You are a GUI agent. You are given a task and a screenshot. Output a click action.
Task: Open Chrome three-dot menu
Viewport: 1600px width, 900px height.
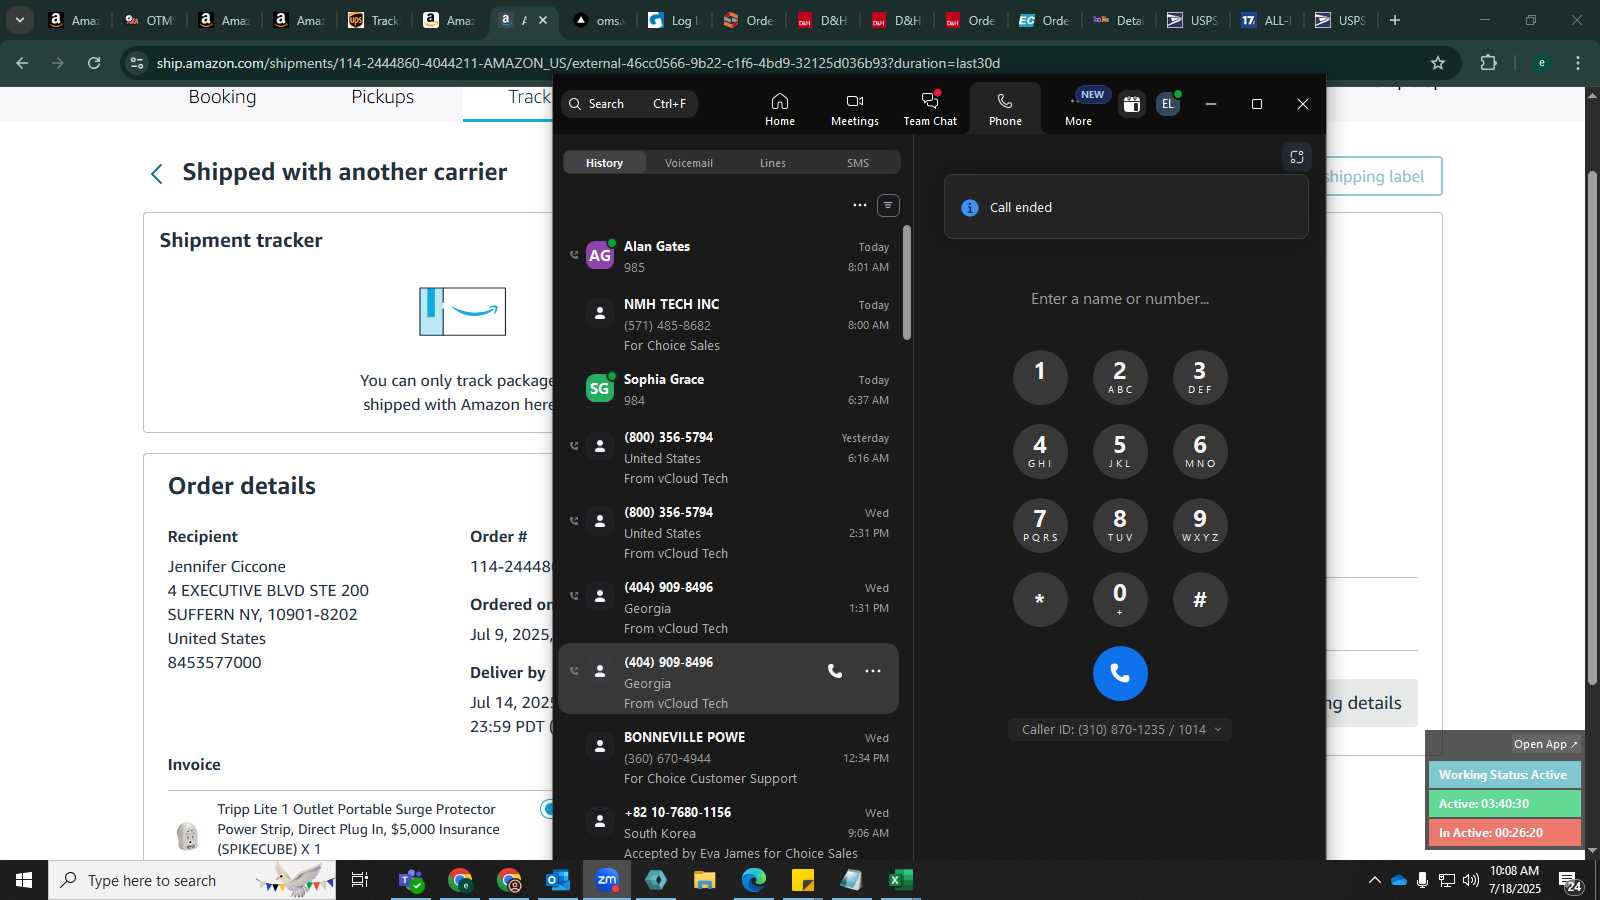click(x=1578, y=63)
